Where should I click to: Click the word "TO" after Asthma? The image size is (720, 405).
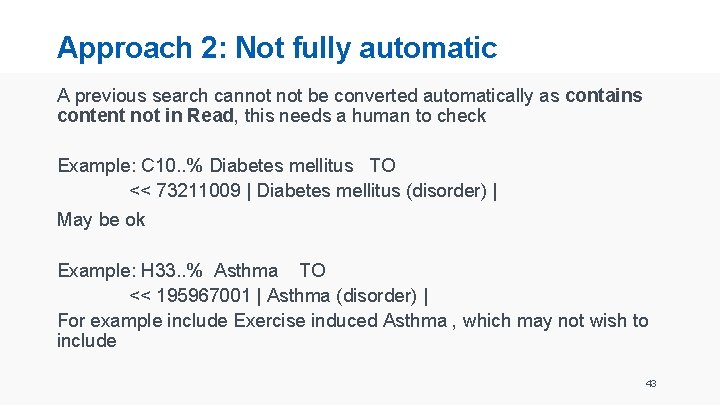pyautogui.click(x=312, y=270)
